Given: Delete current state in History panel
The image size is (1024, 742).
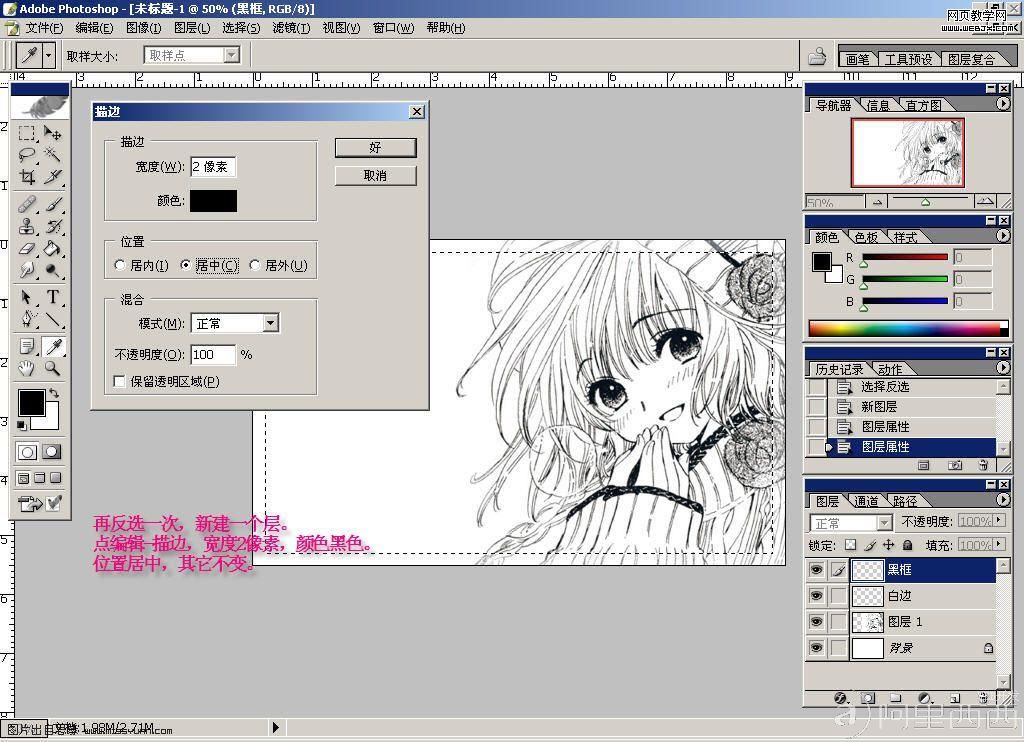Looking at the screenshot, I should [x=983, y=465].
